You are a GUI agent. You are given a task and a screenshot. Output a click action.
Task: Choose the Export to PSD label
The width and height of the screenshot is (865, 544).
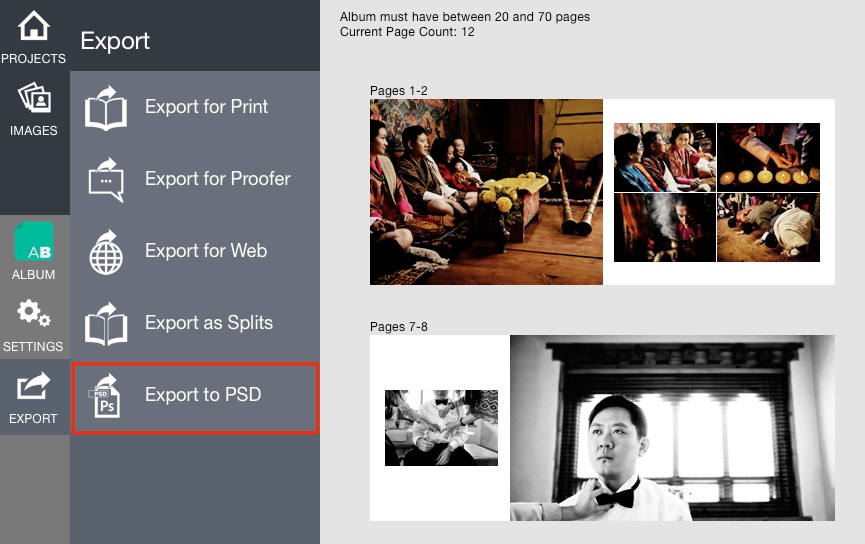pyautogui.click(x=203, y=394)
